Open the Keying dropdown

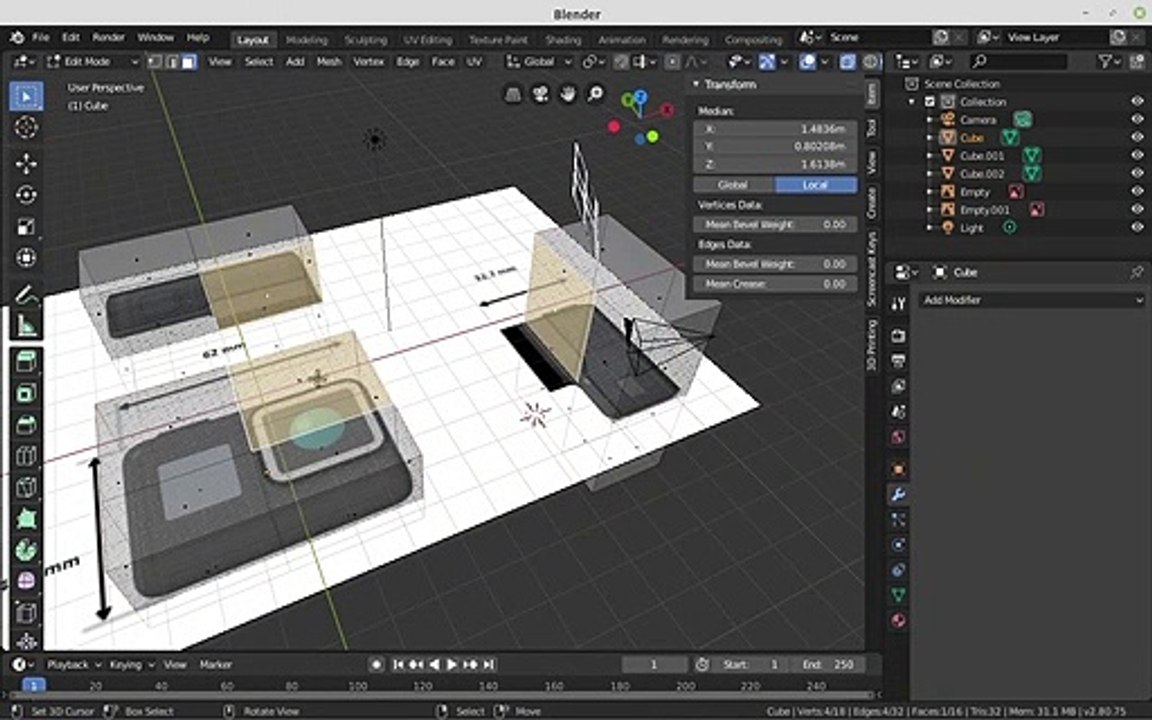132,664
